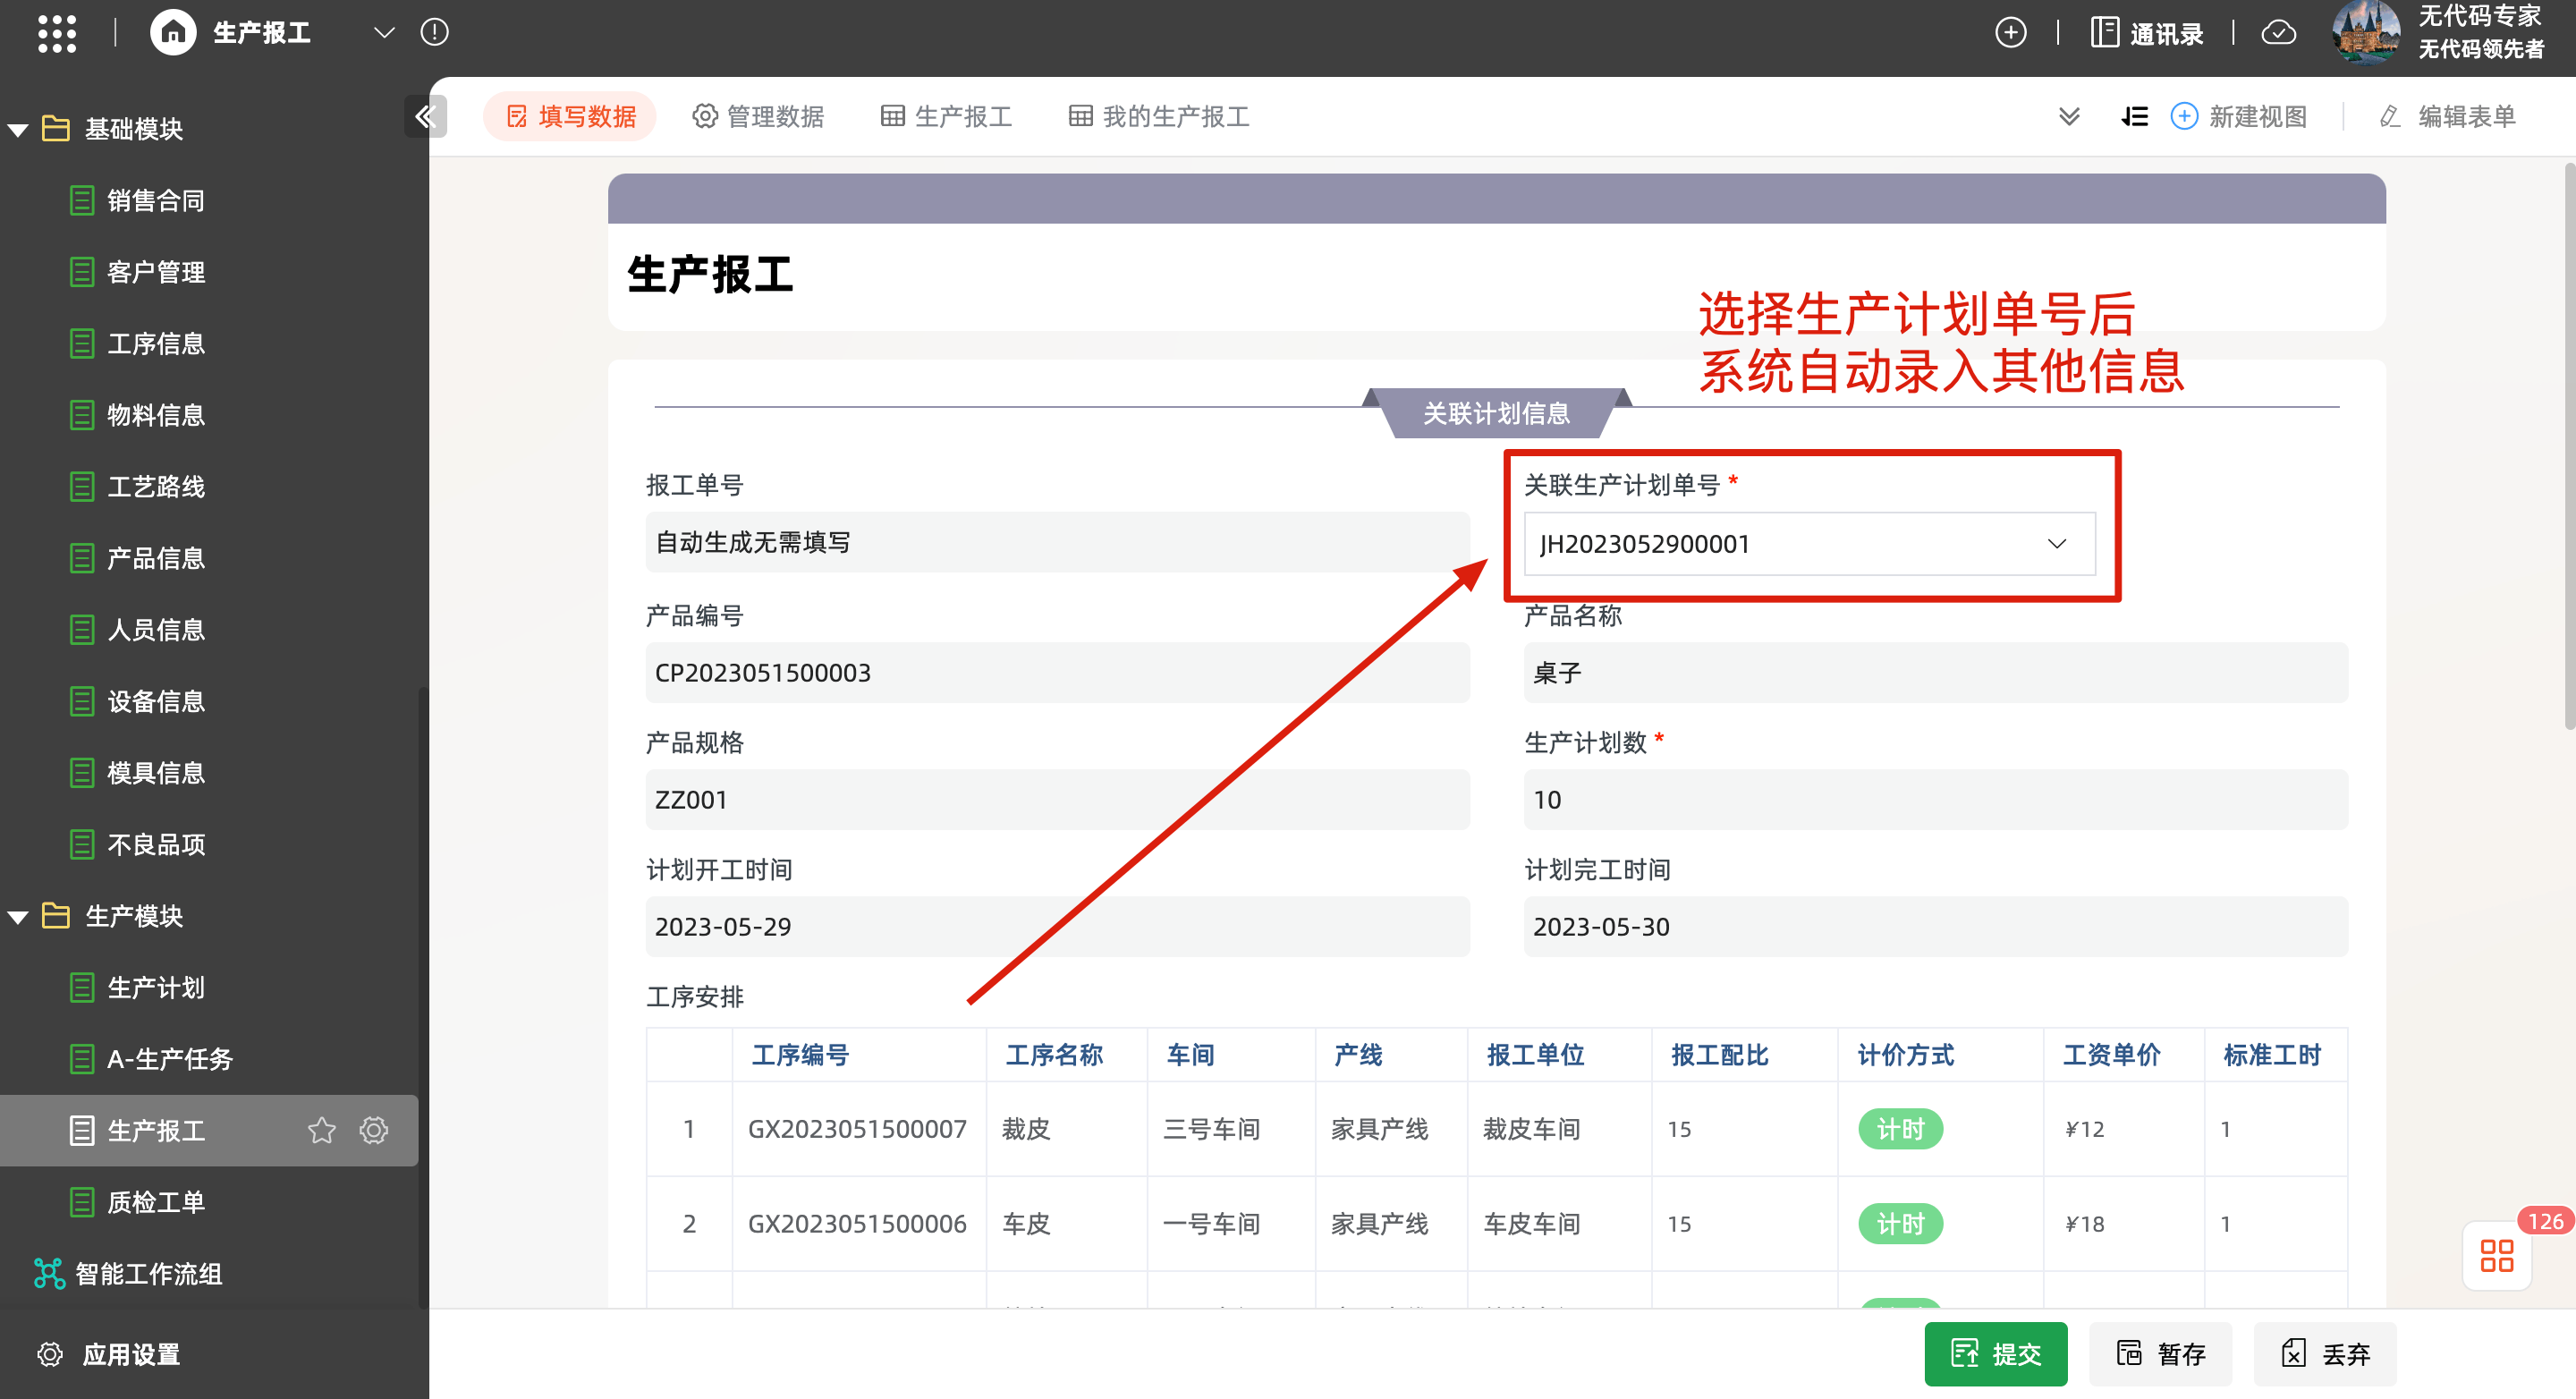Switch to the 管理数据 tab
The width and height of the screenshot is (2576, 1399).
coord(758,117)
